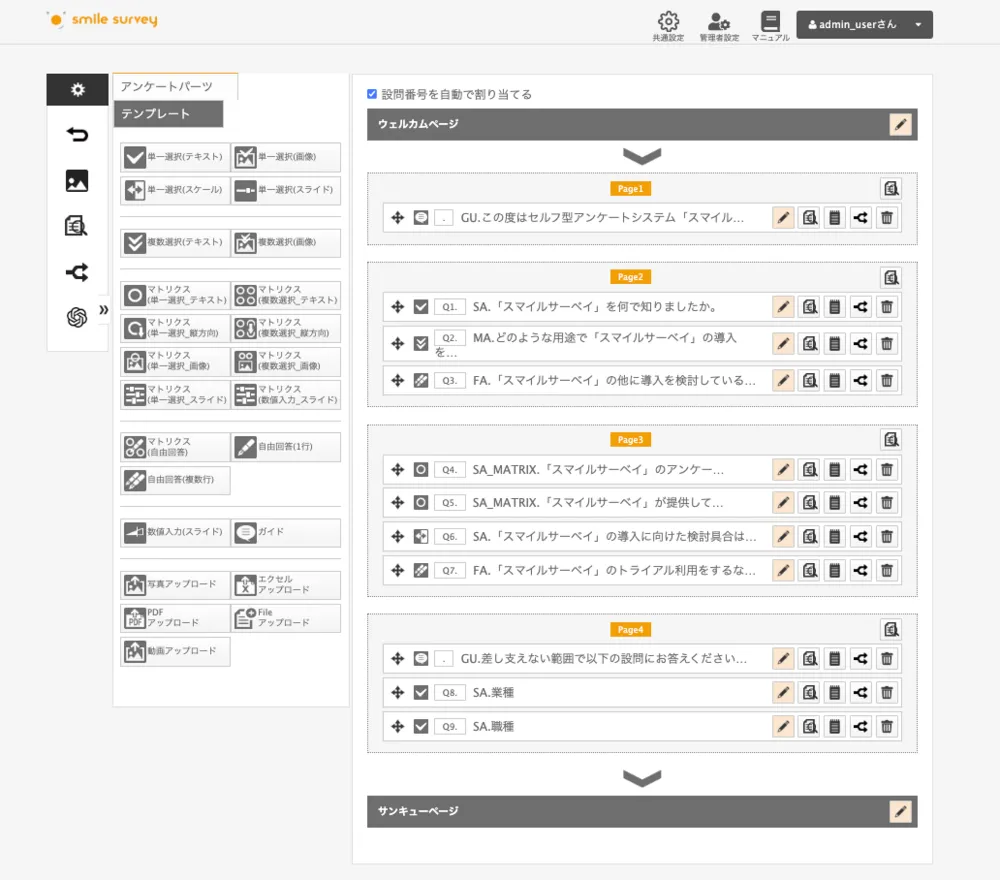Open the admin_user account dropdown
1000x880 pixels.
tap(864, 25)
